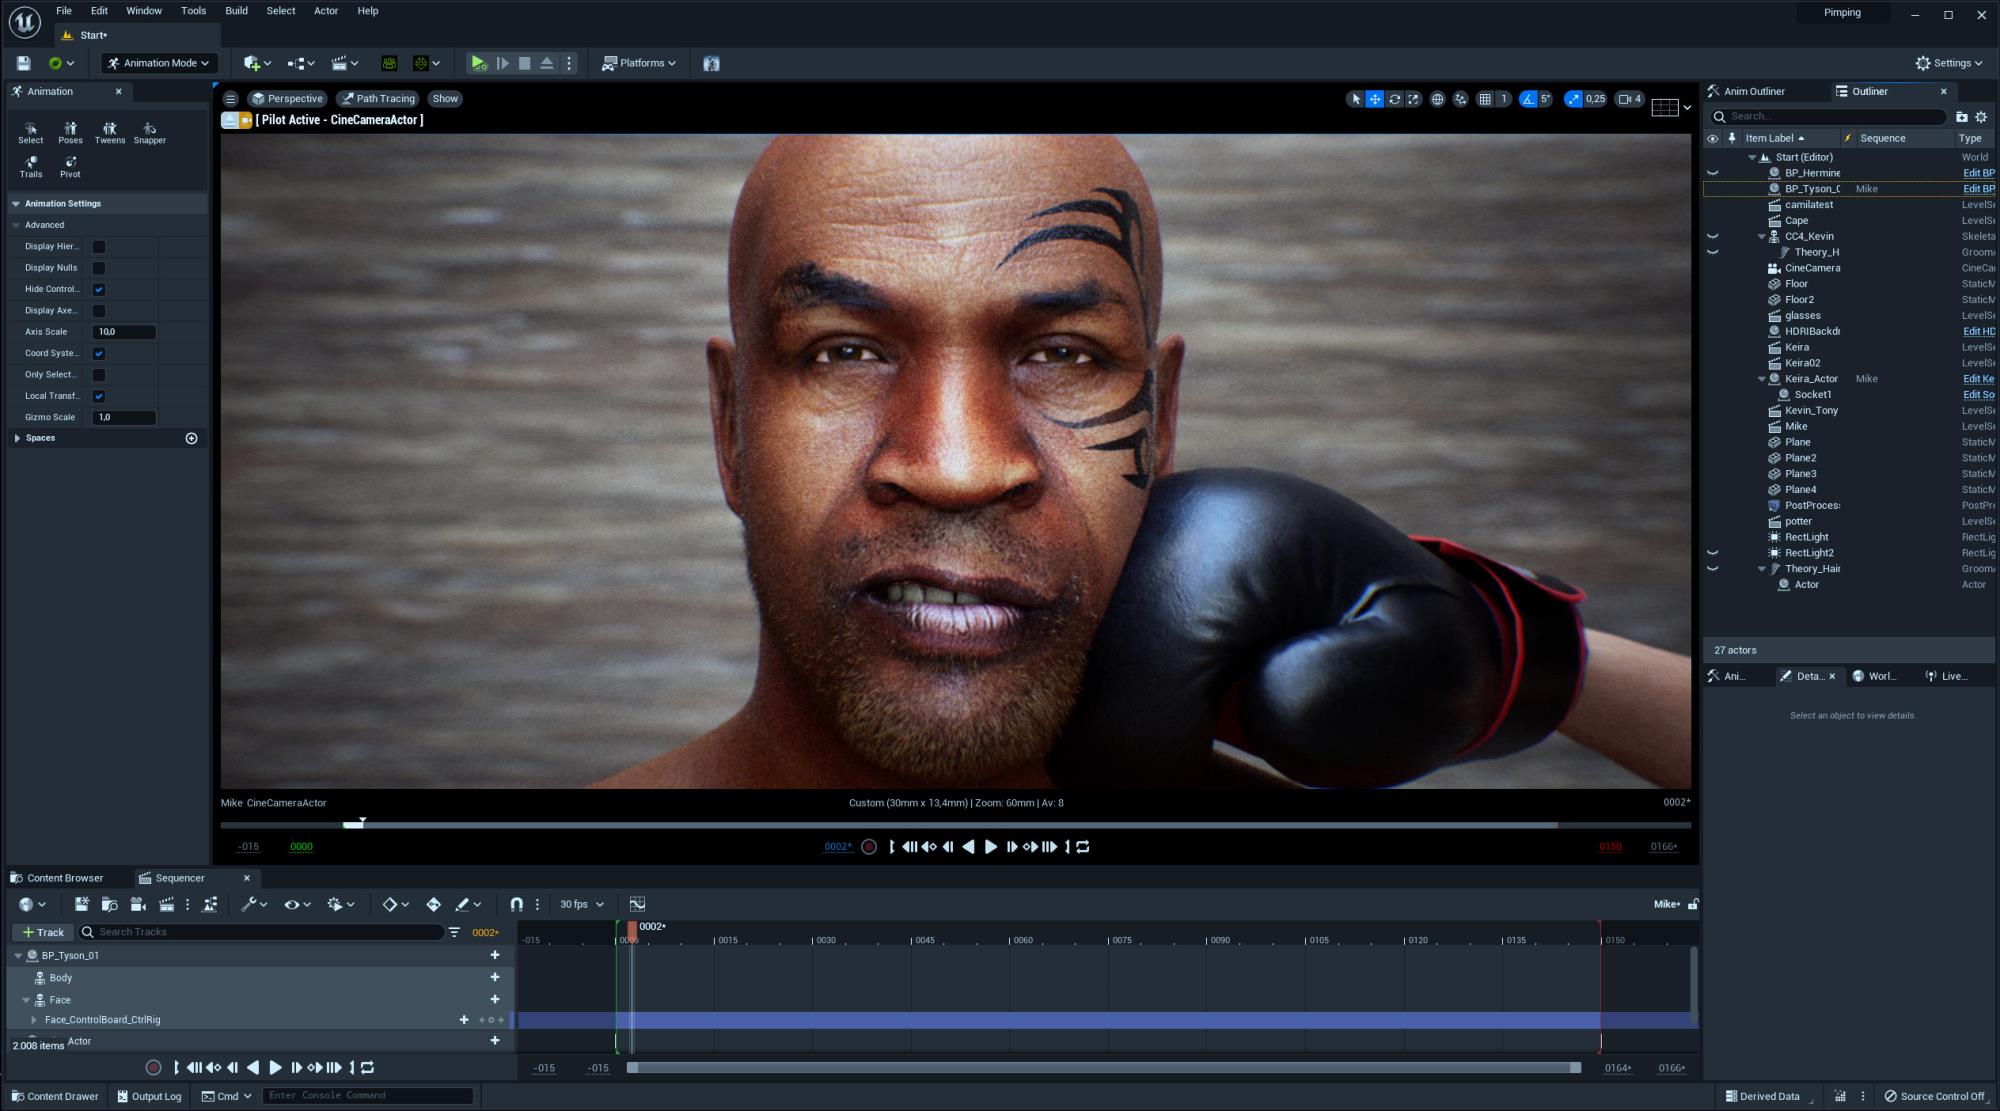Toggle Sequencer snapping magnet
Screen dimensions: 2000x1111
[x=516, y=904]
